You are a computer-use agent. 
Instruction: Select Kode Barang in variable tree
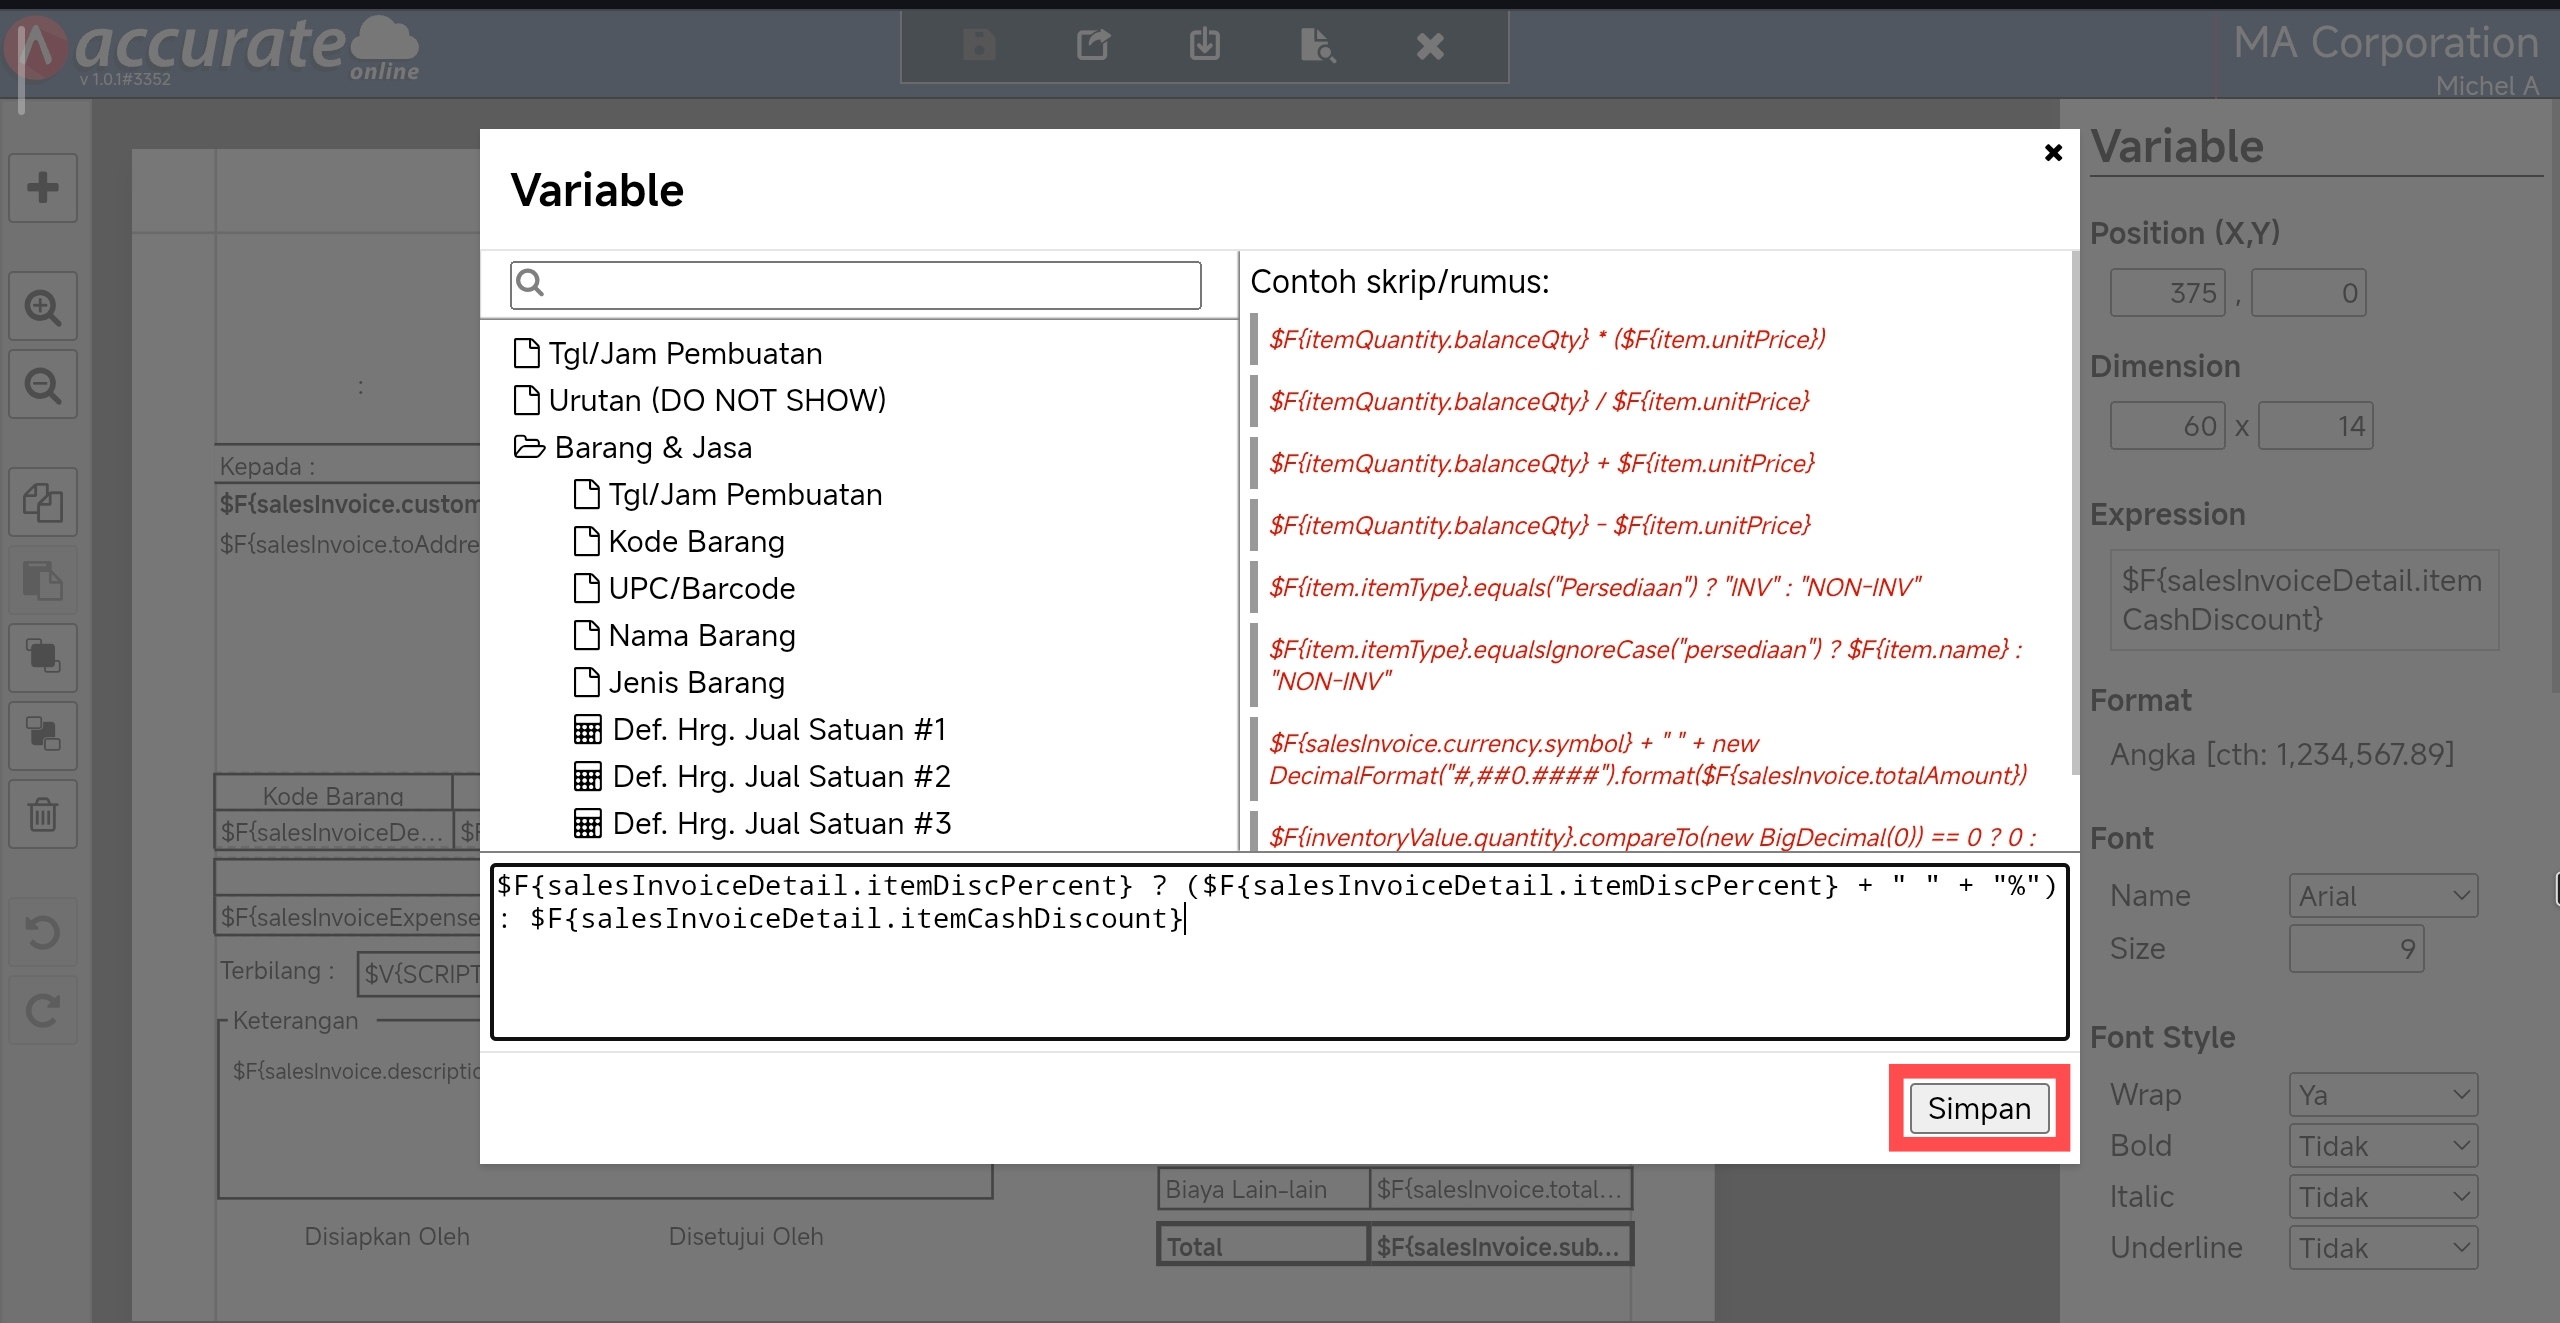click(696, 541)
